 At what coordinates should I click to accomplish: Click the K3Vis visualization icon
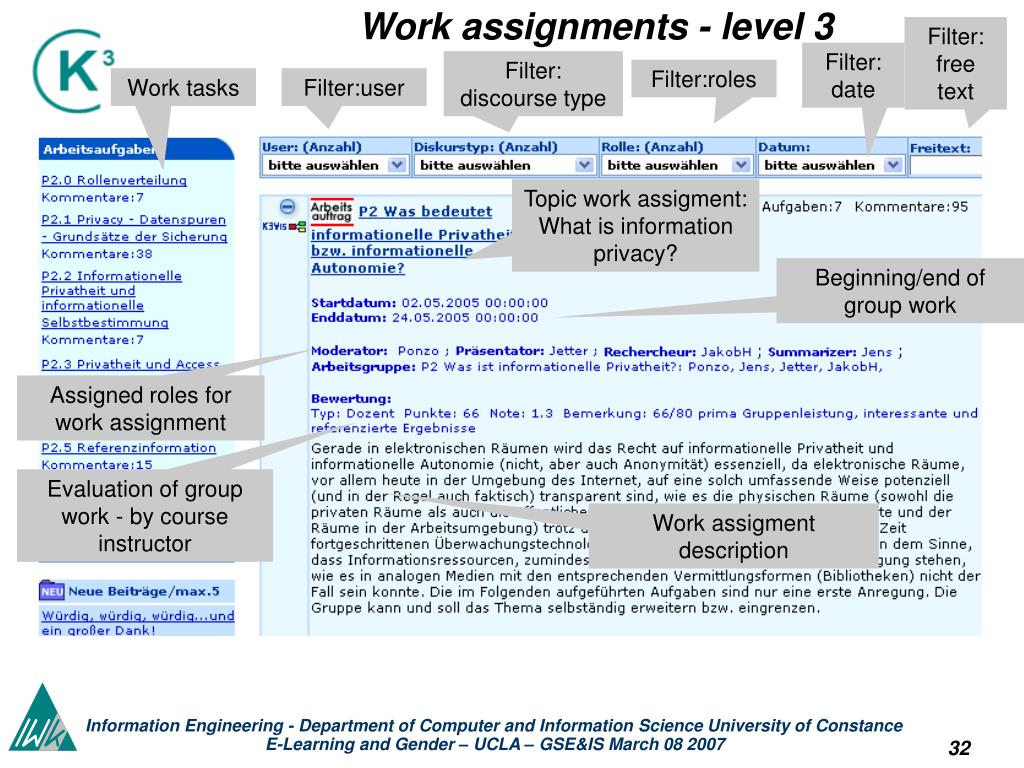(284, 227)
